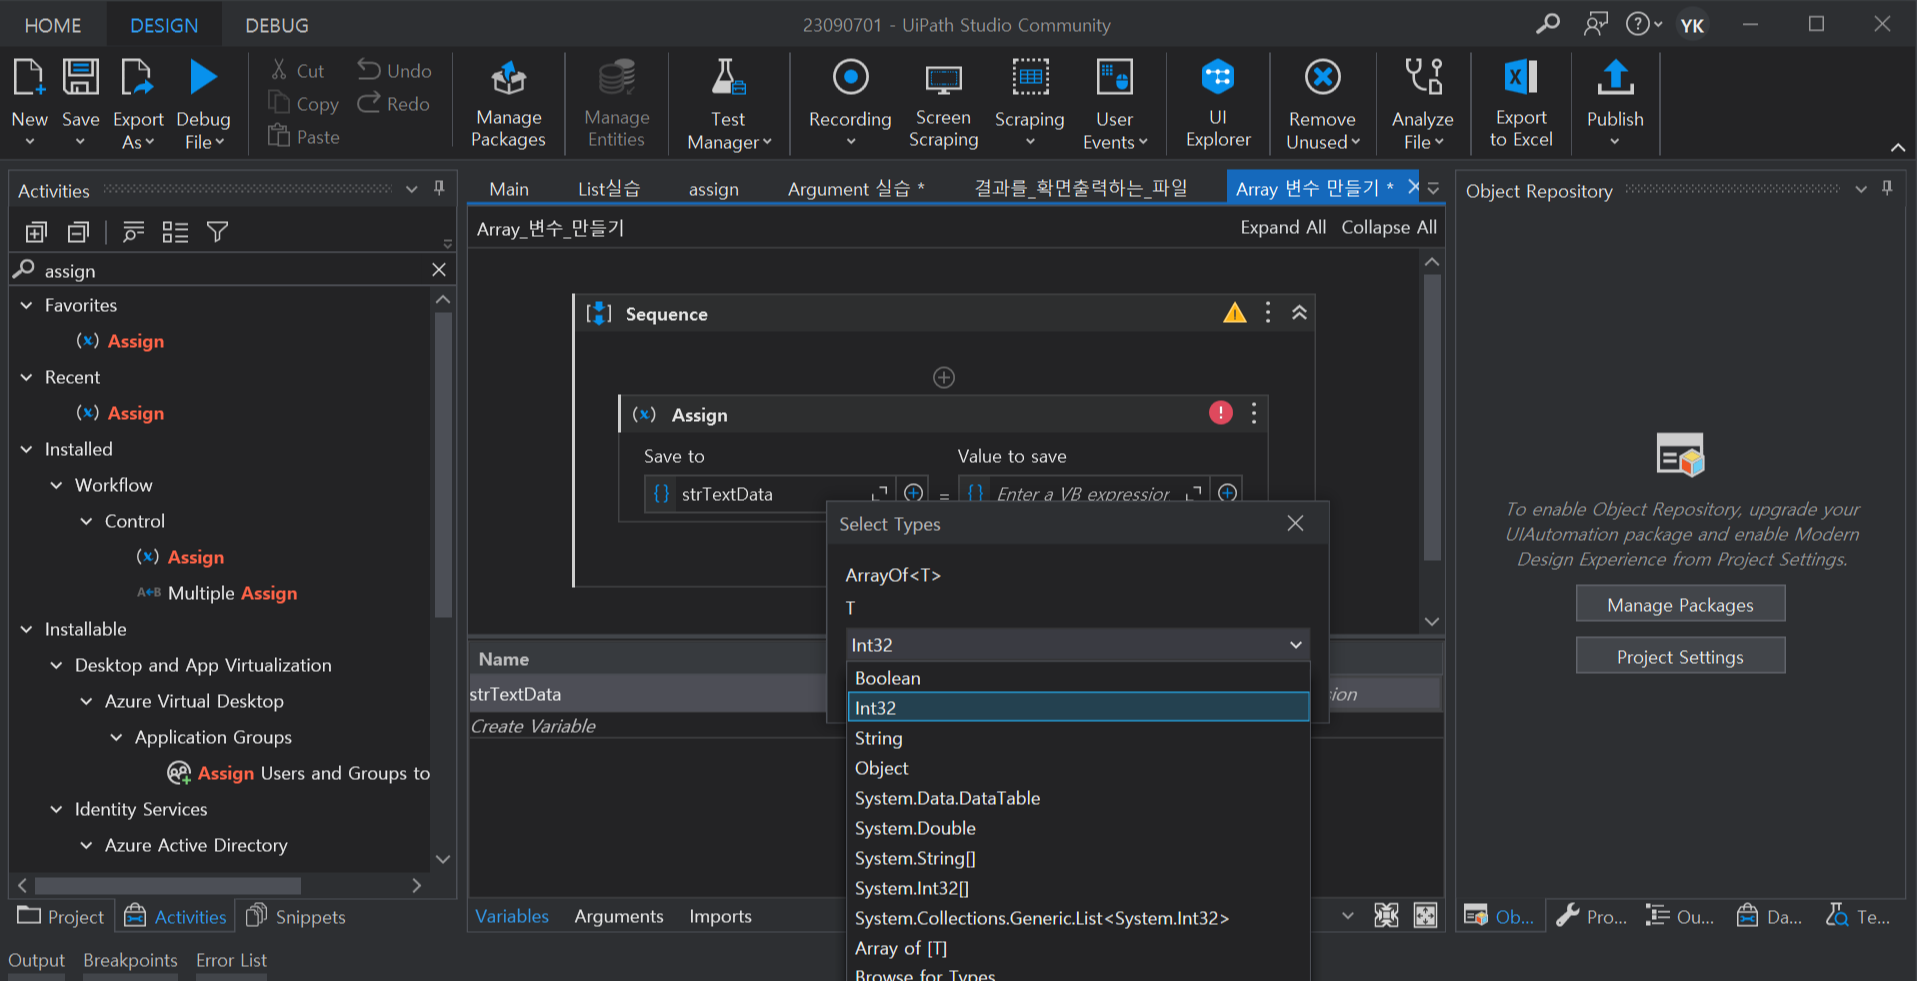Viewport: 1917px width, 981px height.
Task: Click the New file icon
Action: (x=29, y=78)
